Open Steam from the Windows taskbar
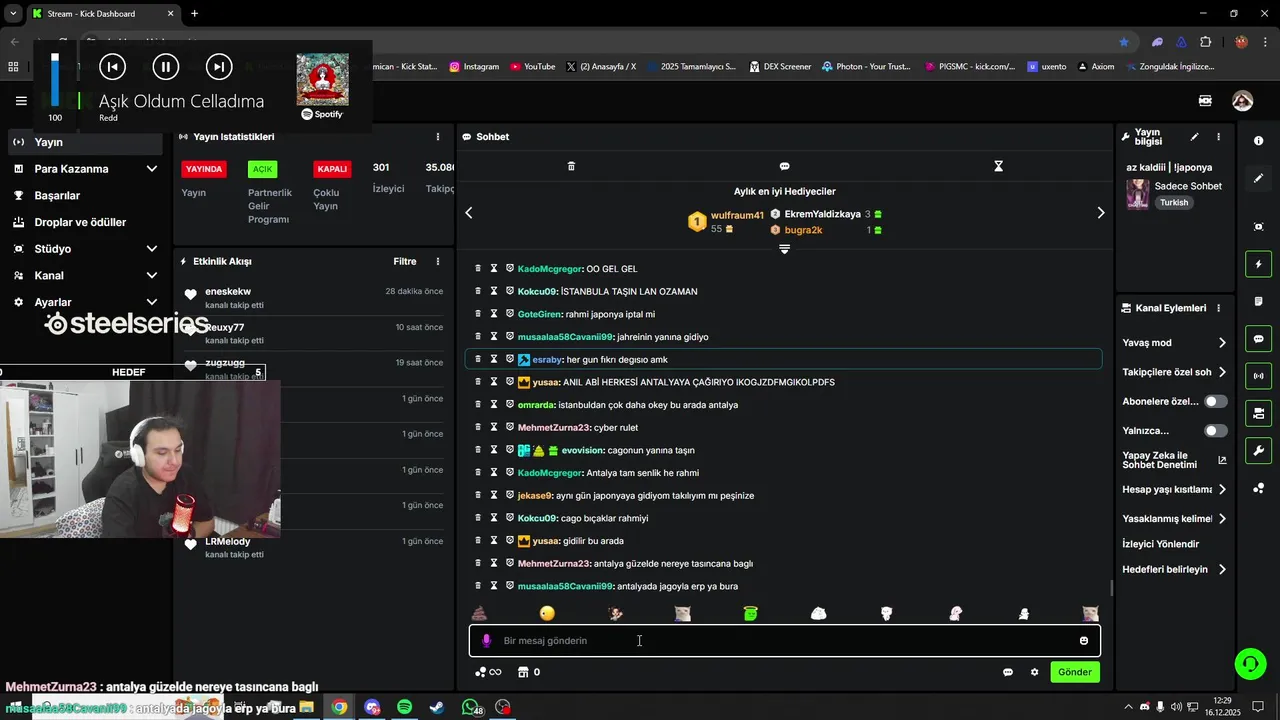 (437, 707)
